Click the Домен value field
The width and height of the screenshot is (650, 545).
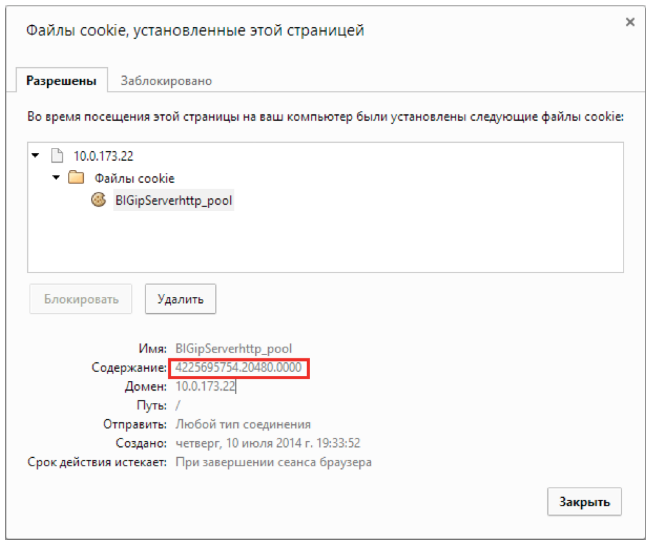pos(206,387)
